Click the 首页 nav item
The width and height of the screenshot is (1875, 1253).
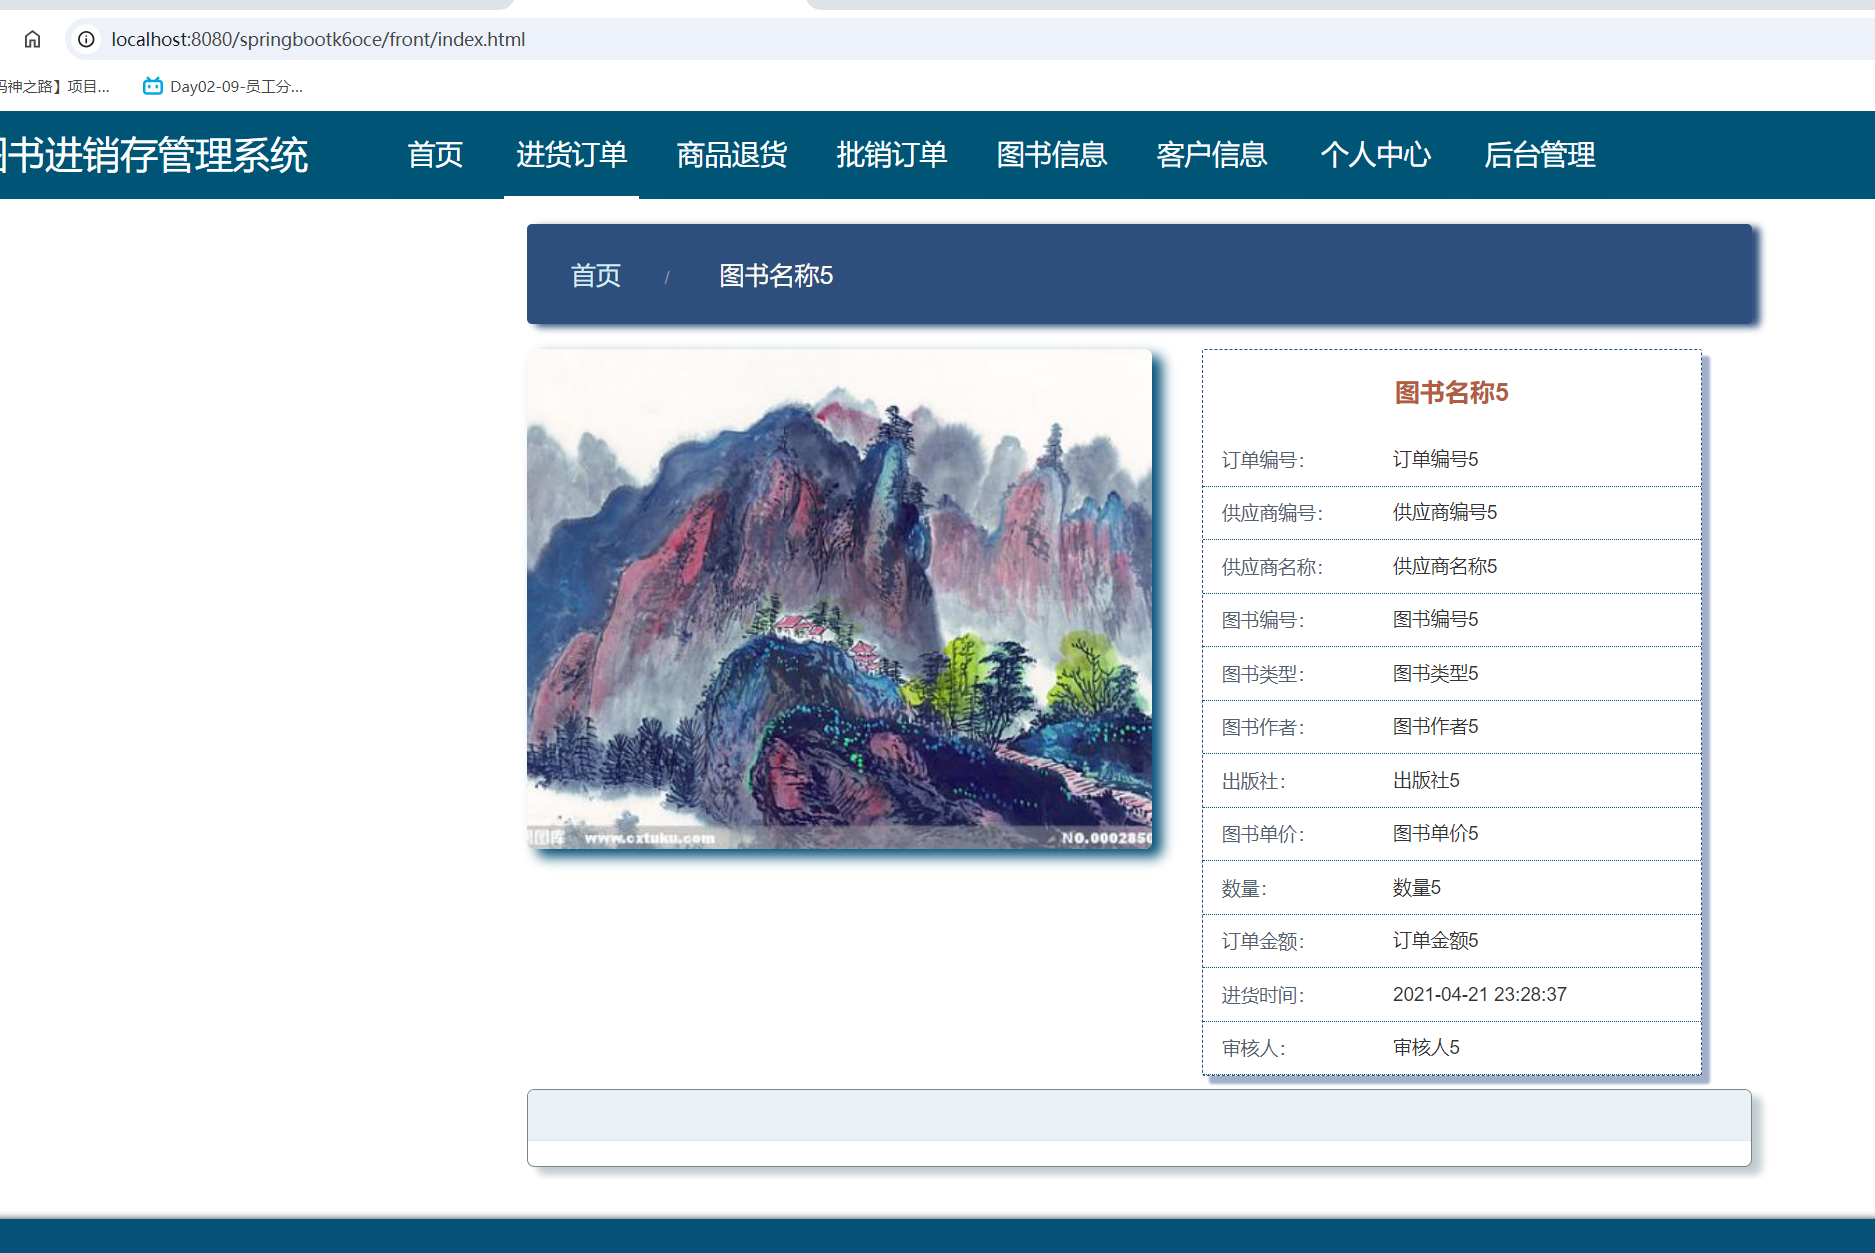[434, 155]
